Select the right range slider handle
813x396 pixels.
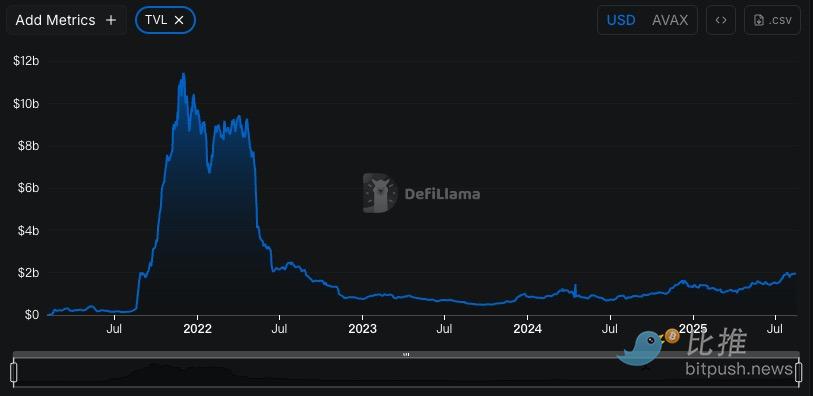[799, 372]
